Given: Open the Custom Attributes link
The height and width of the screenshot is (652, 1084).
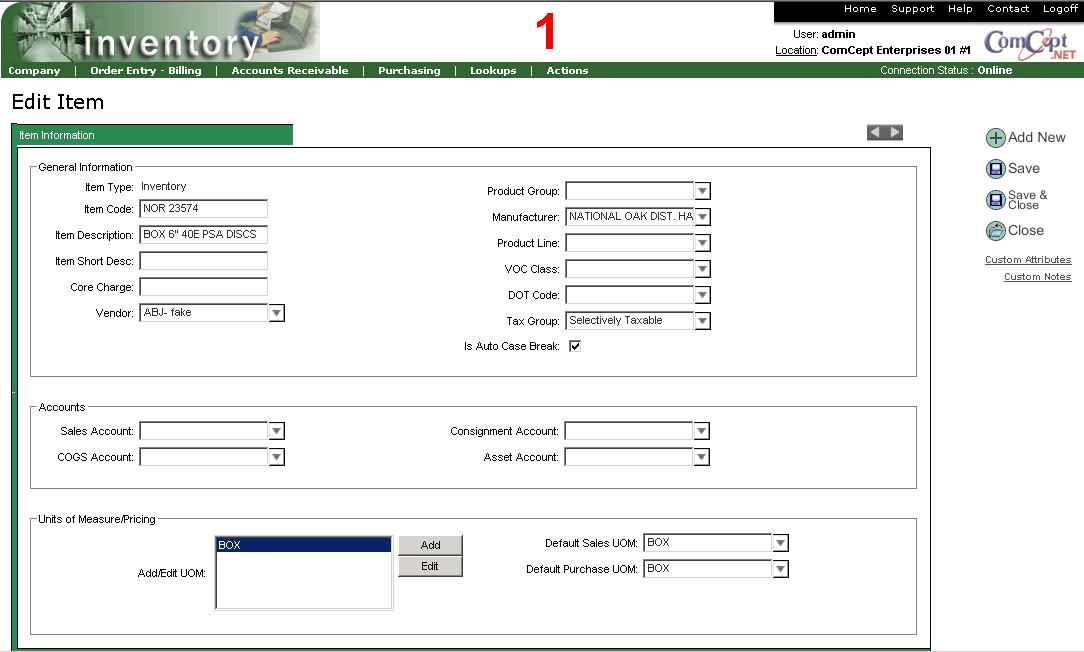Looking at the screenshot, I should (1027, 260).
